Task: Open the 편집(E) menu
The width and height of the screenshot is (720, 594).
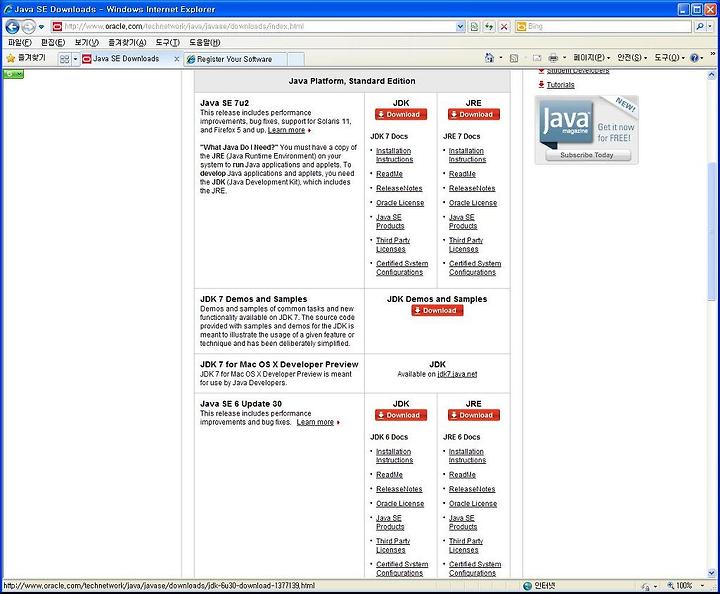Action: pos(53,43)
